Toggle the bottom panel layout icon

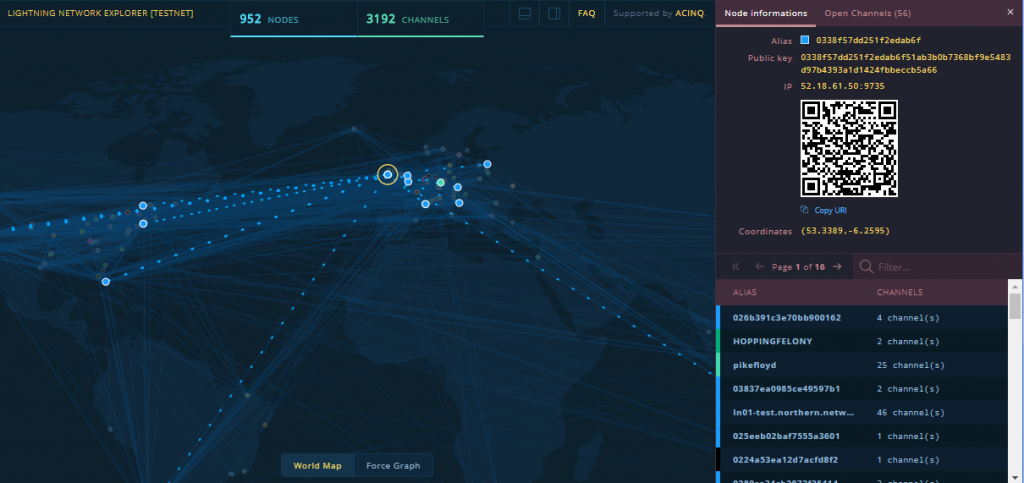(524, 13)
